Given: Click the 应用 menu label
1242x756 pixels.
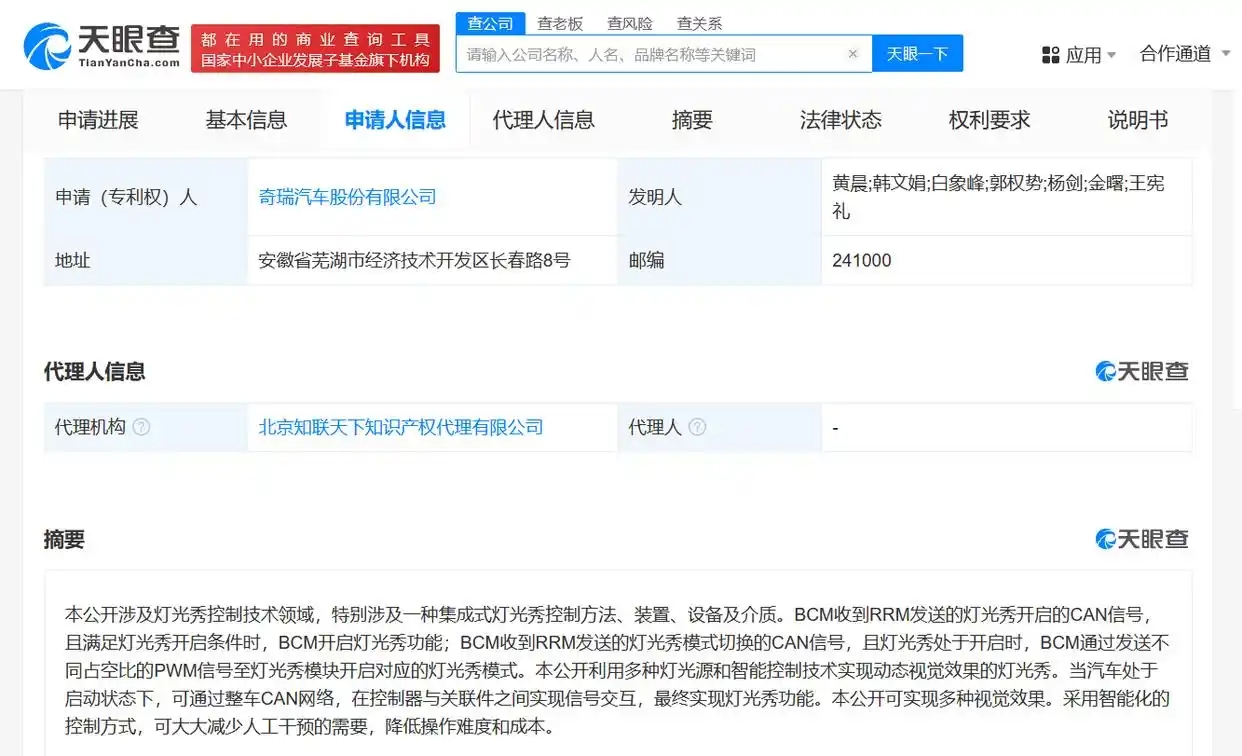Looking at the screenshot, I should coord(1083,55).
